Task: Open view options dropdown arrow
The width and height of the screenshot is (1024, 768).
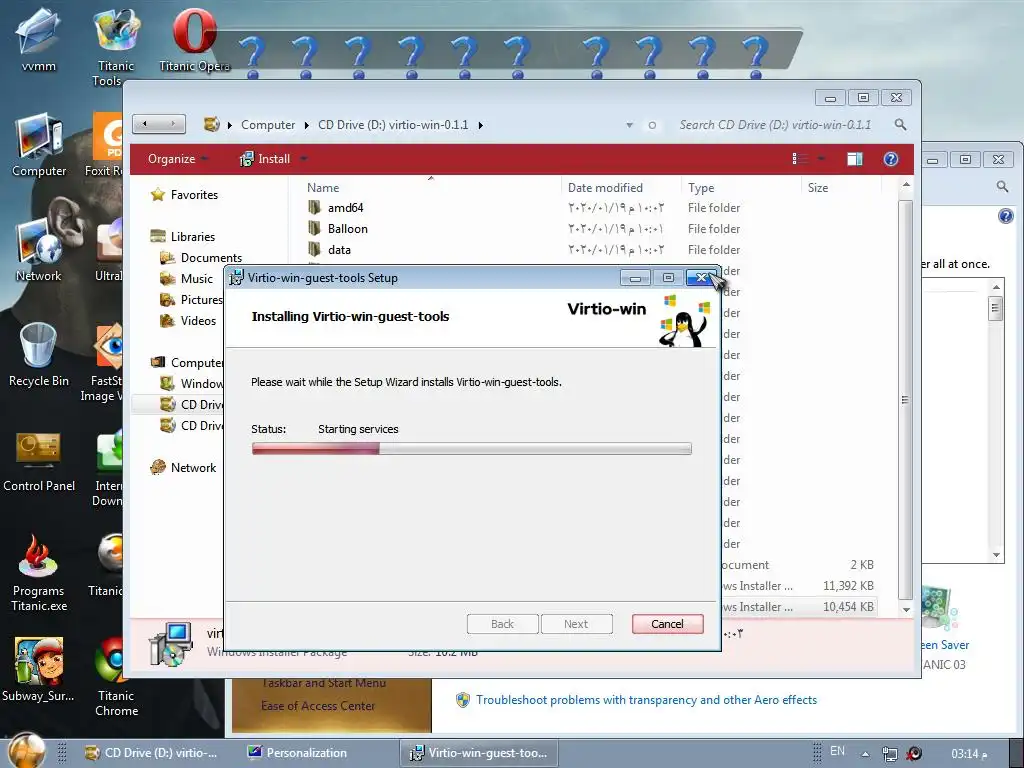Action: (x=821, y=159)
